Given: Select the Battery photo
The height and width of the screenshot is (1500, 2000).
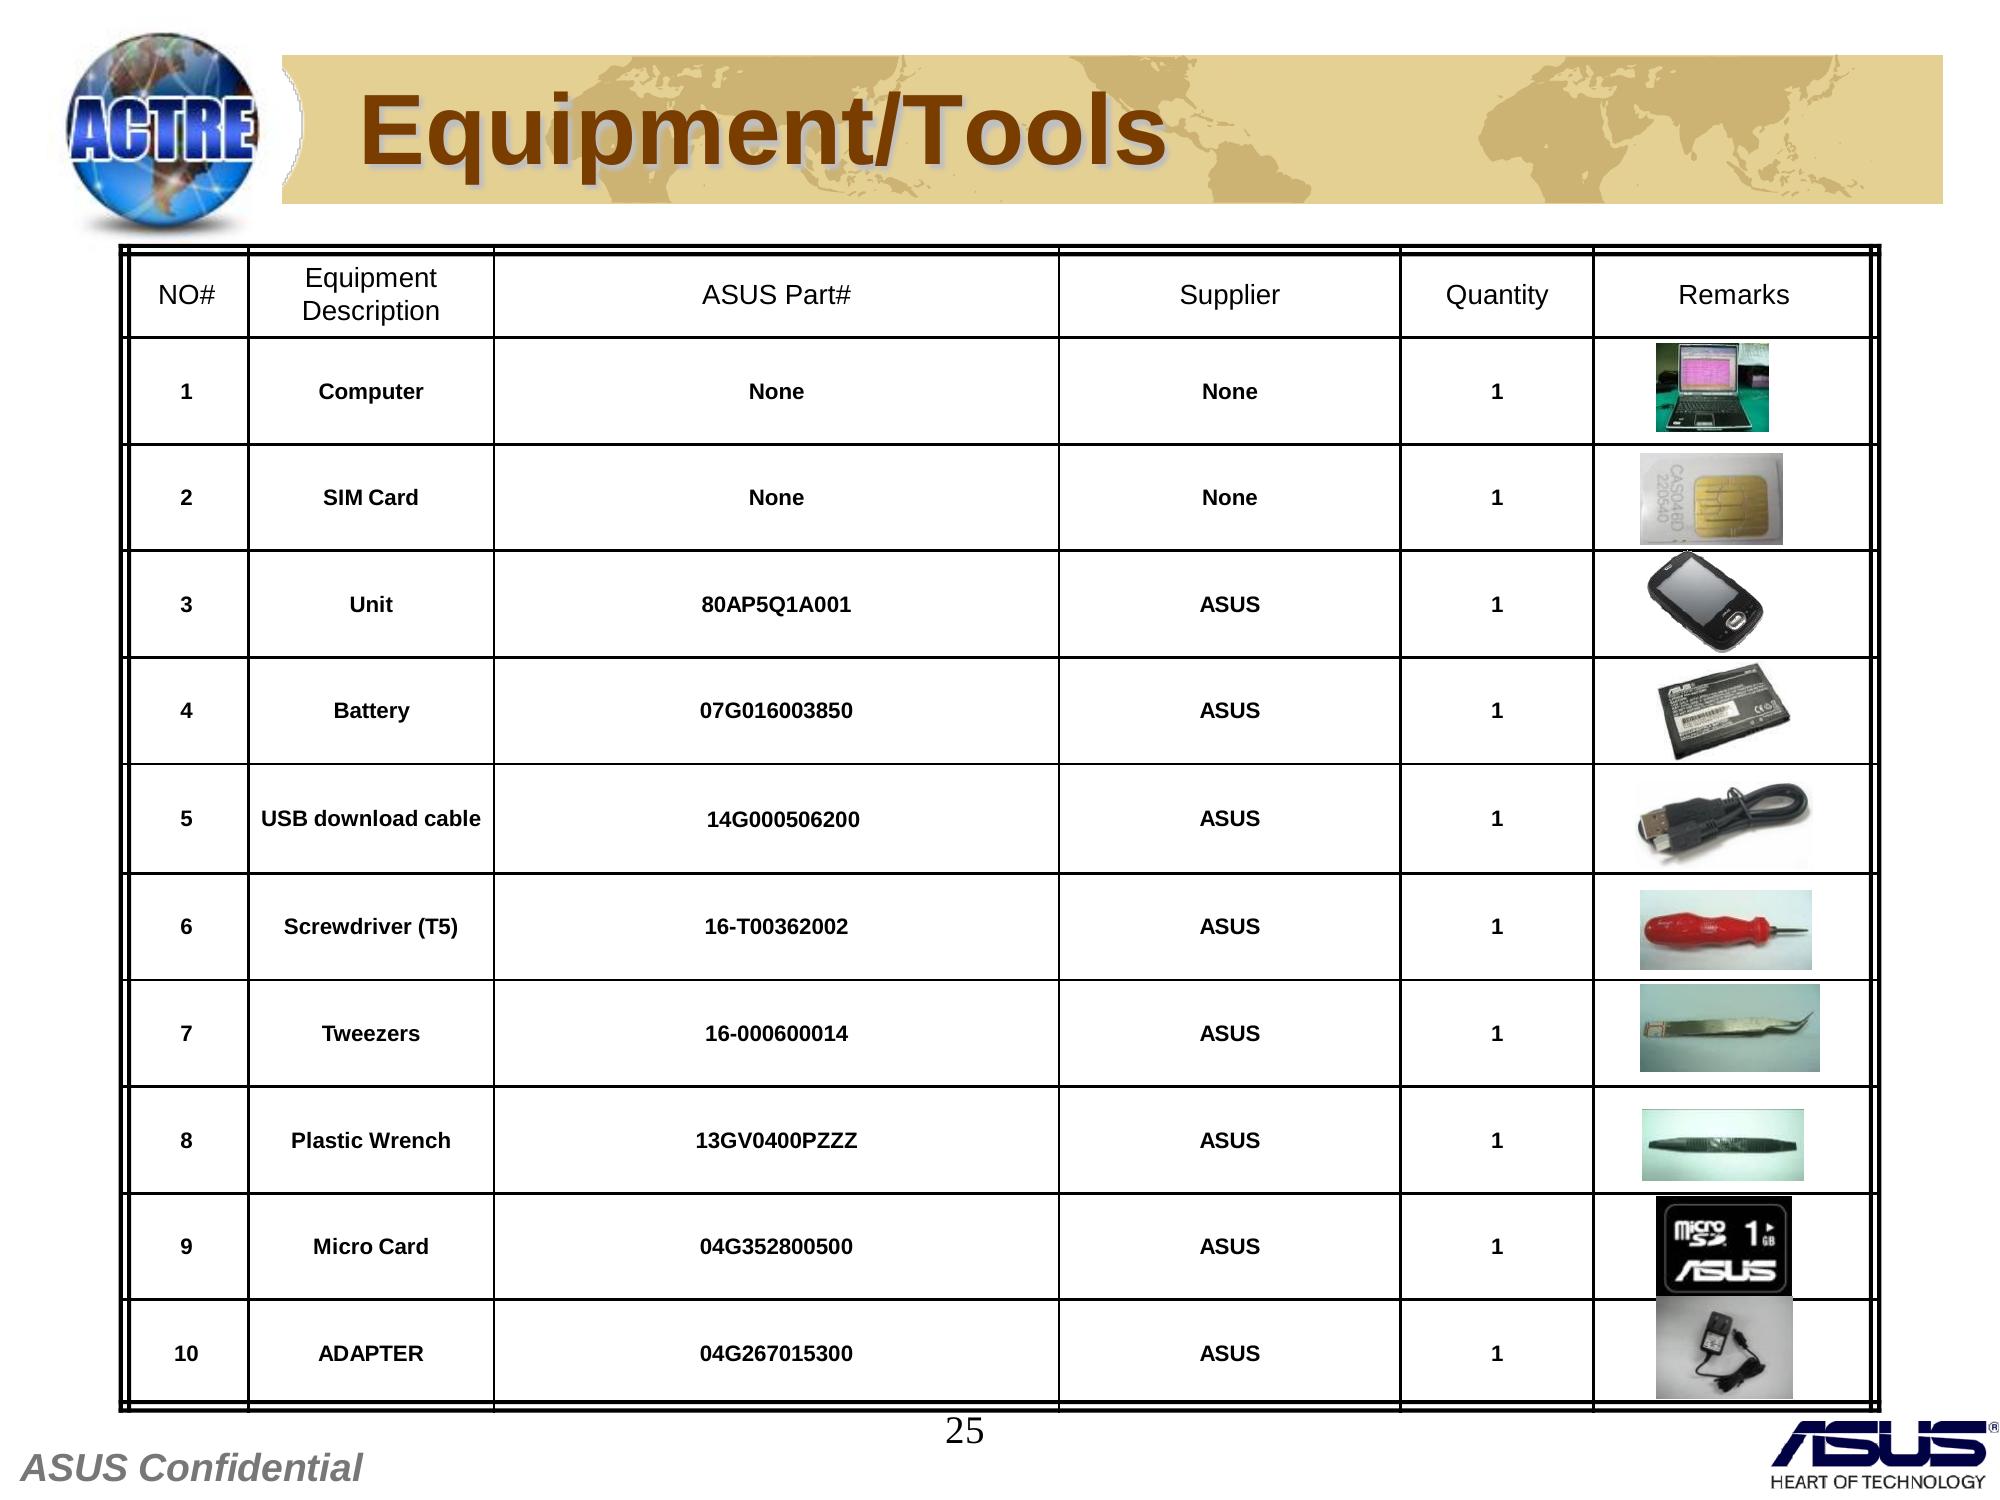Looking at the screenshot, I should pos(1723,711).
